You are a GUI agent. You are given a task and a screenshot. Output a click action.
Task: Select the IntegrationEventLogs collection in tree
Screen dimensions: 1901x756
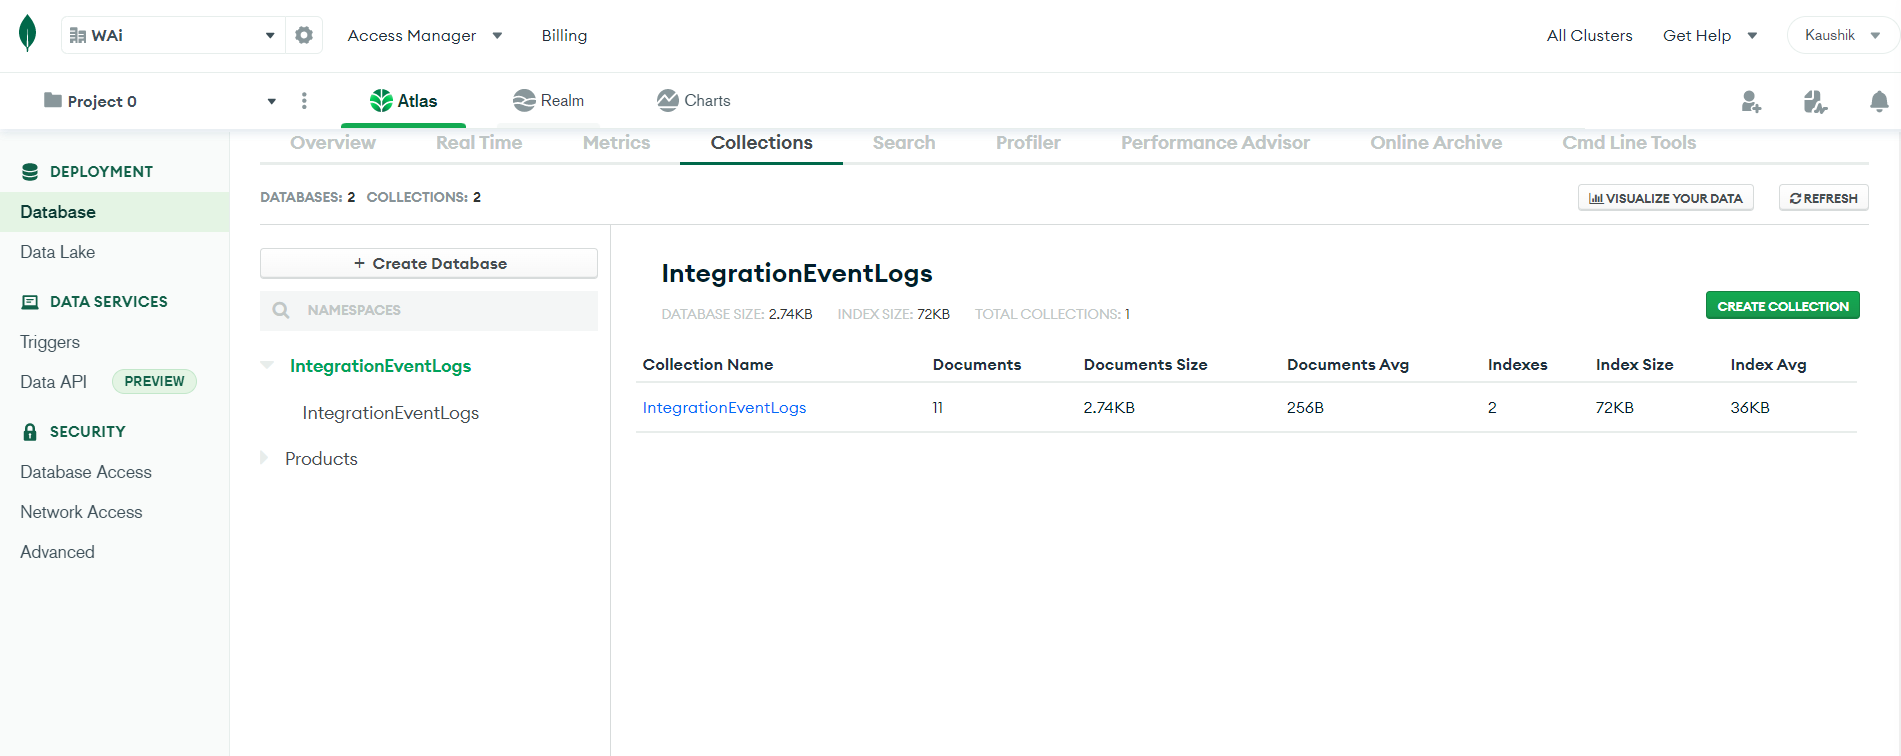tap(390, 413)
